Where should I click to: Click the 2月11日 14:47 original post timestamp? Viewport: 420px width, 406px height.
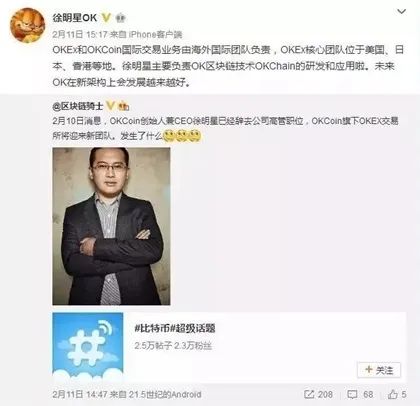(x=80, y=395)
